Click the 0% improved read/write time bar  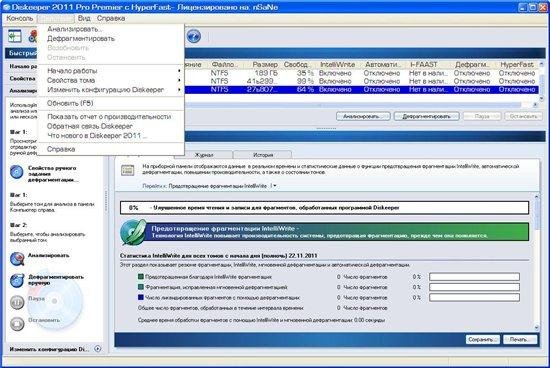(x=324, y=208)
